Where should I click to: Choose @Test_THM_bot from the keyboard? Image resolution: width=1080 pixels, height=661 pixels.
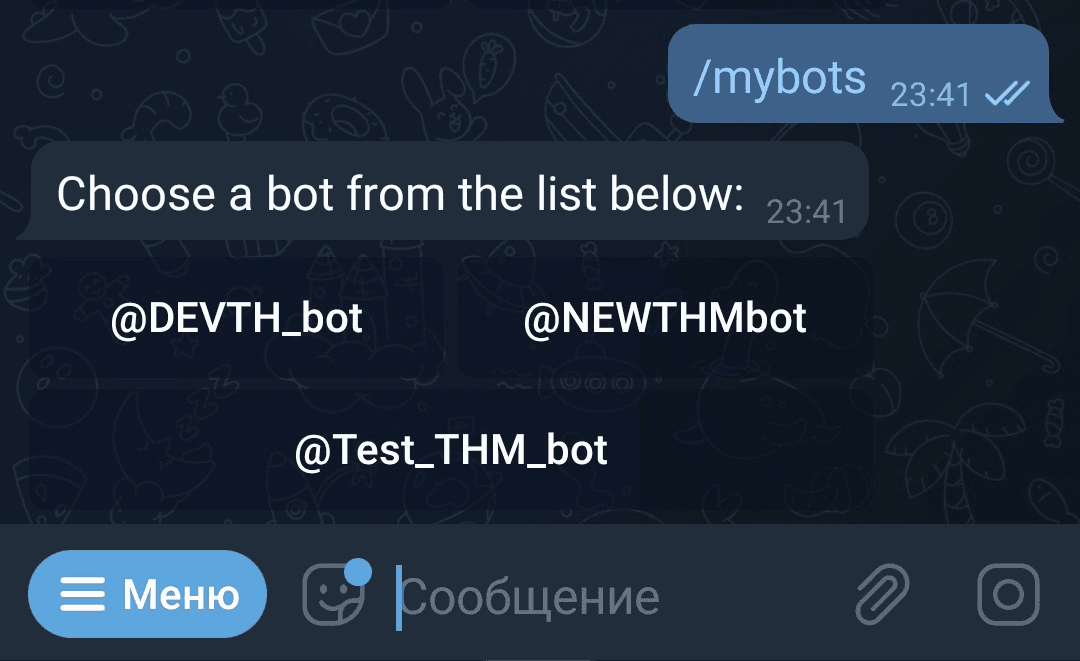(450, 450)
